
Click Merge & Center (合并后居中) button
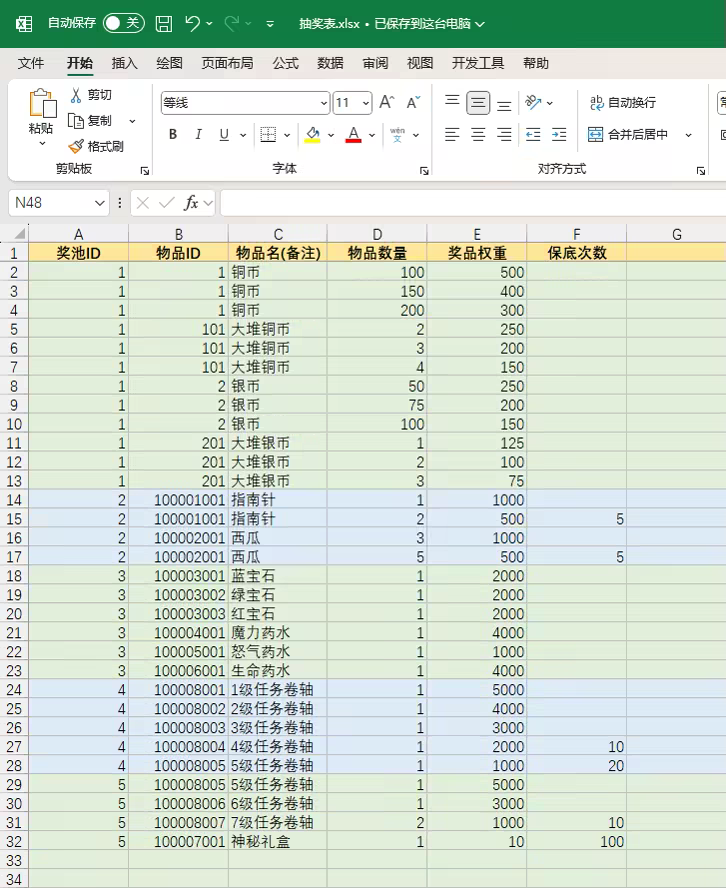click(628, 135)
